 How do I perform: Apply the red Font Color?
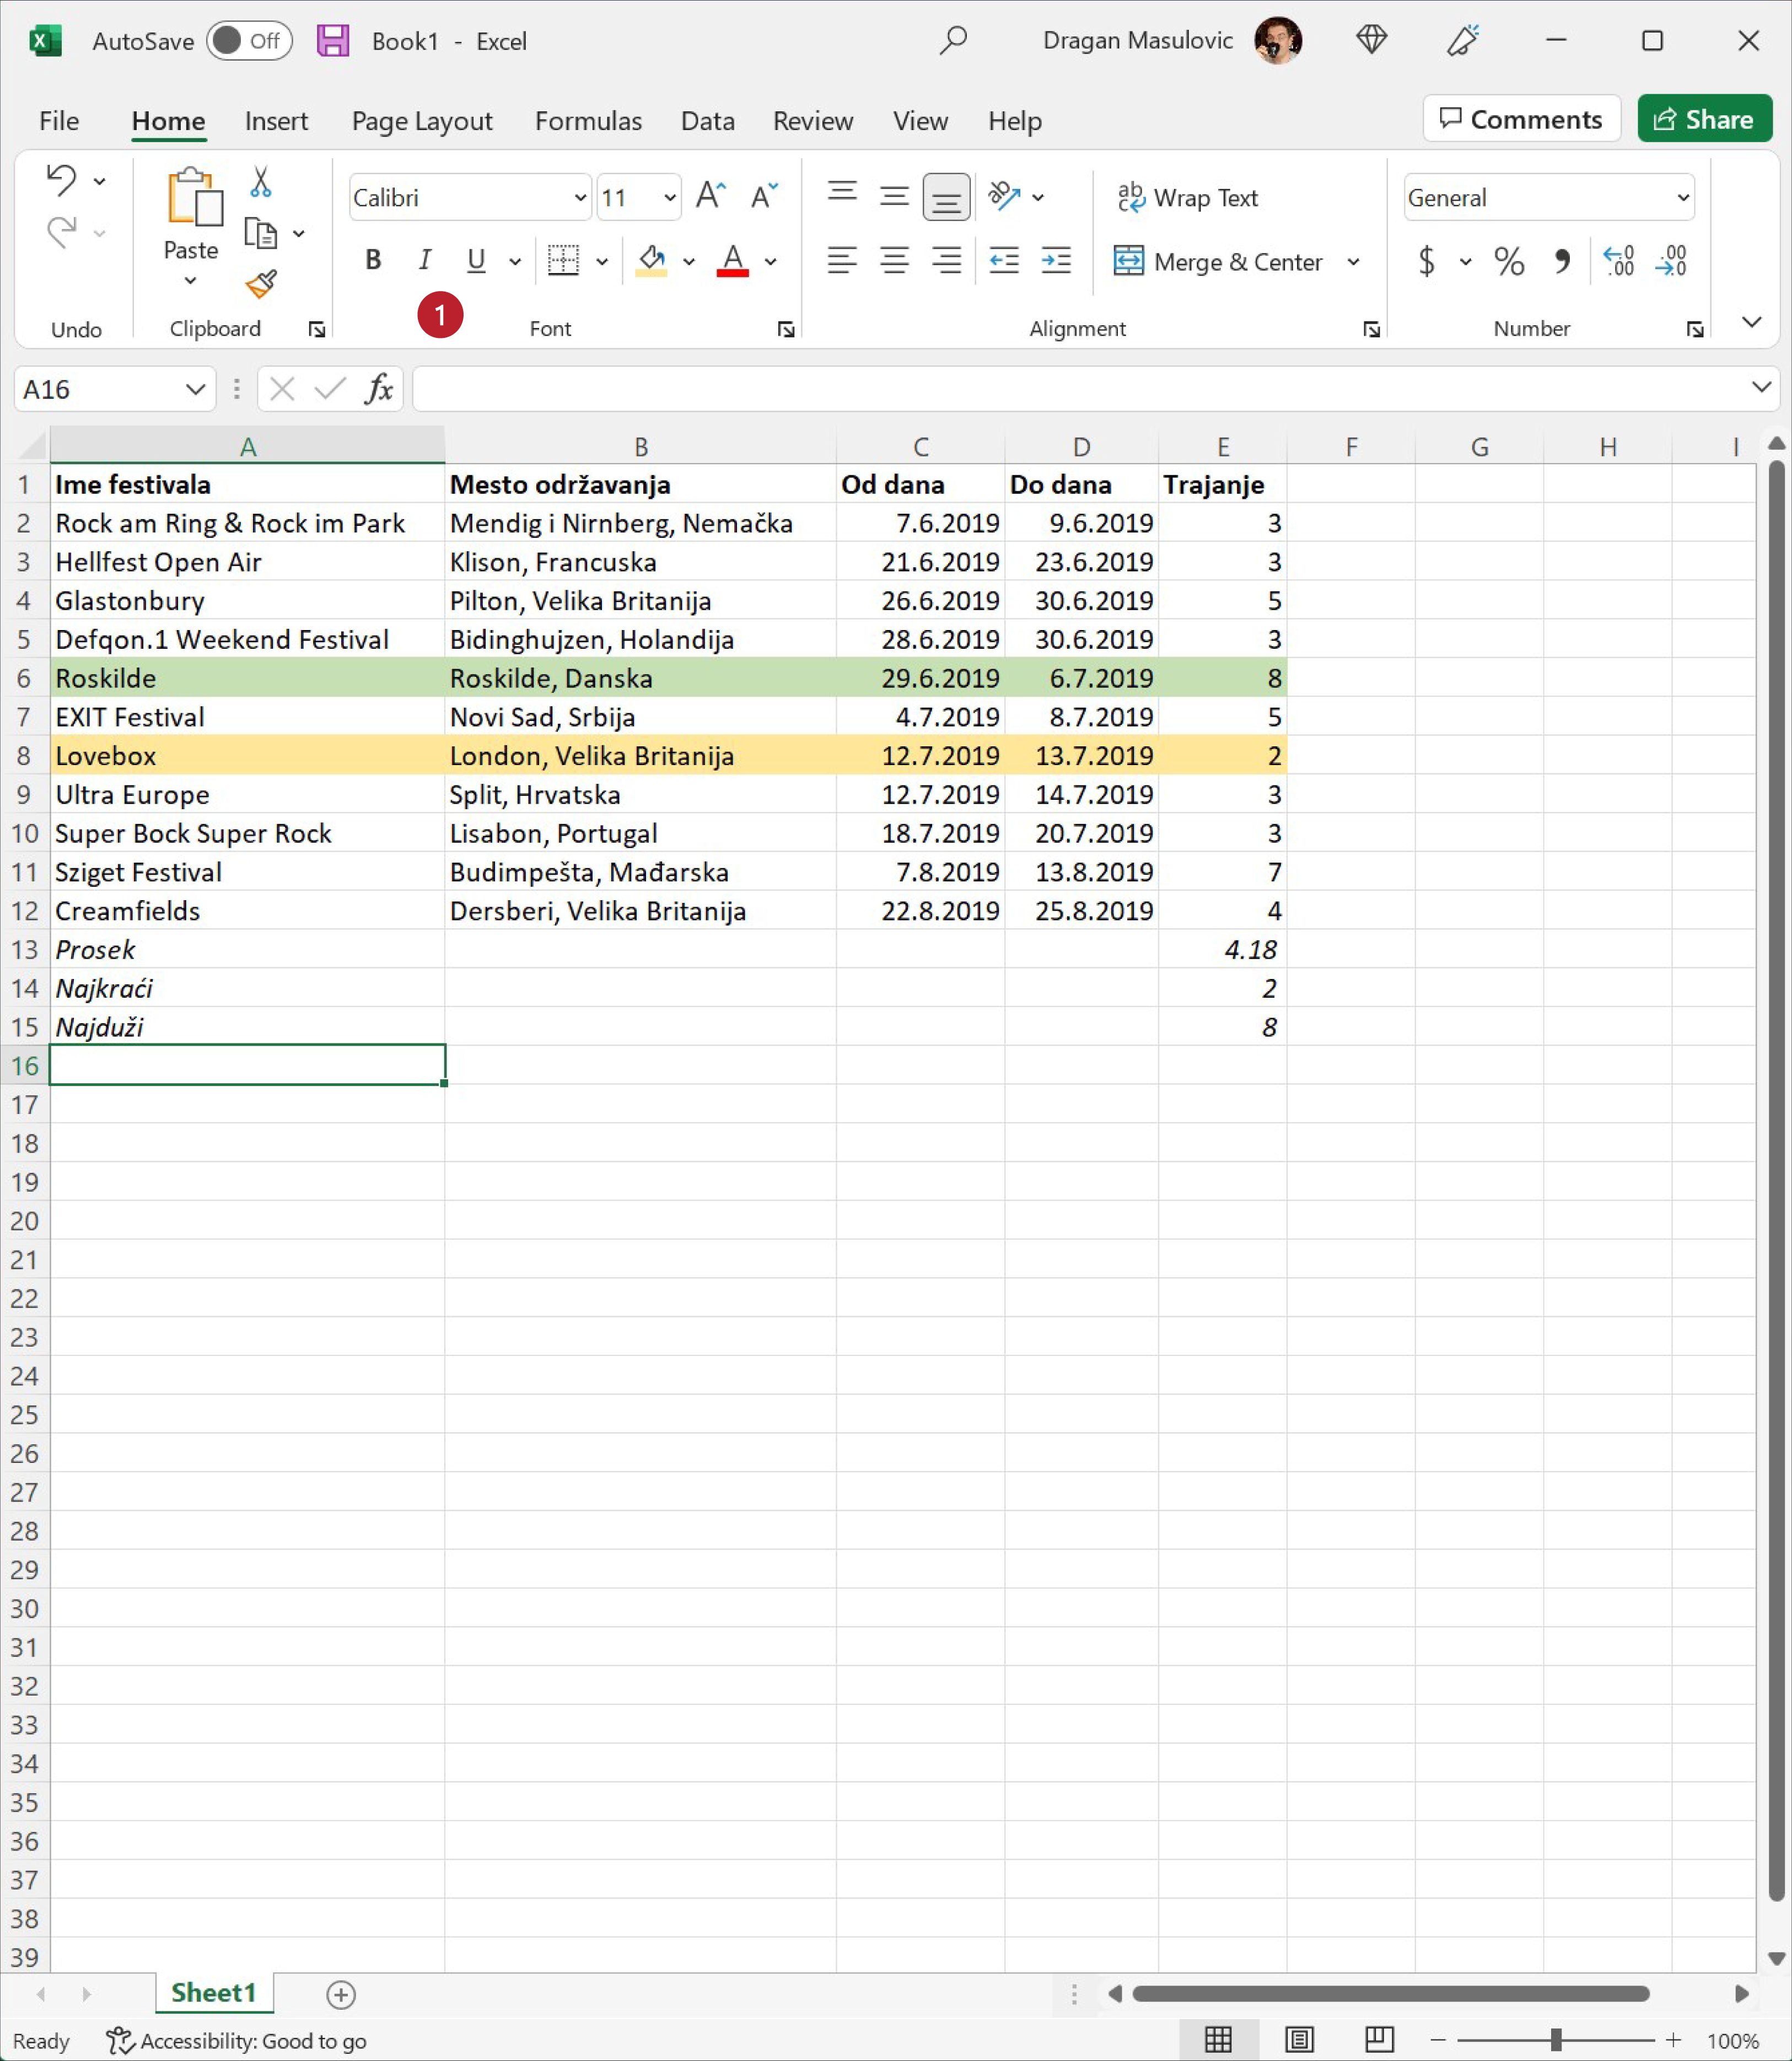click(x=733, y=260)
